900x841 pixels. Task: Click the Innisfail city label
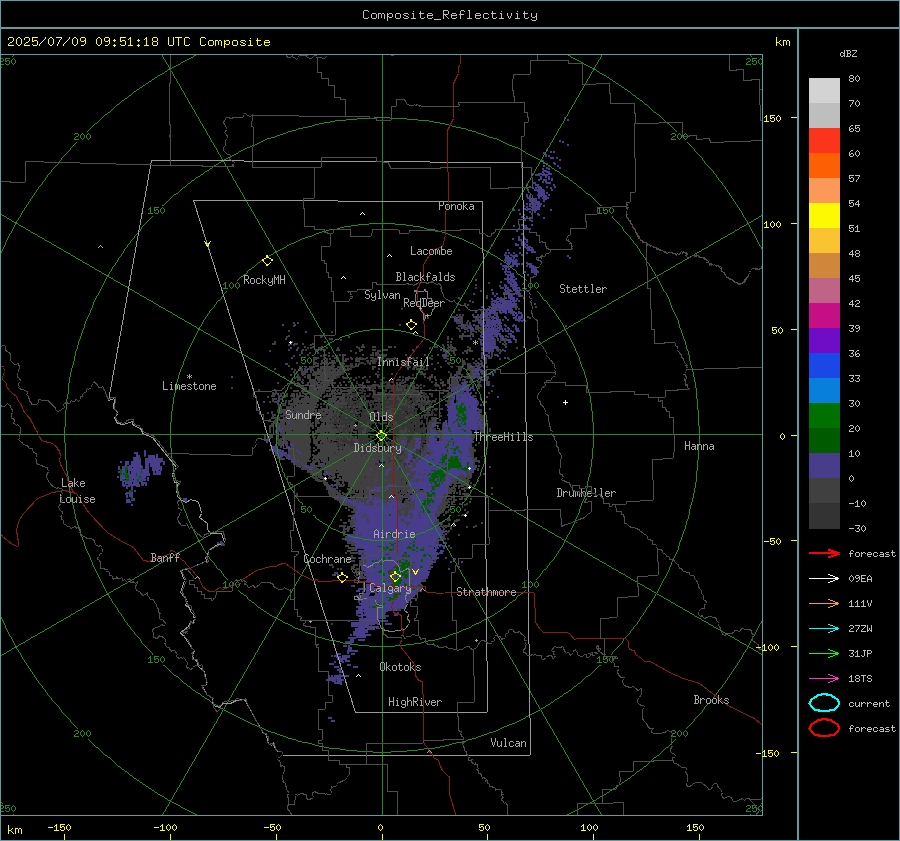pyautogui.click(x=404, y=362)
